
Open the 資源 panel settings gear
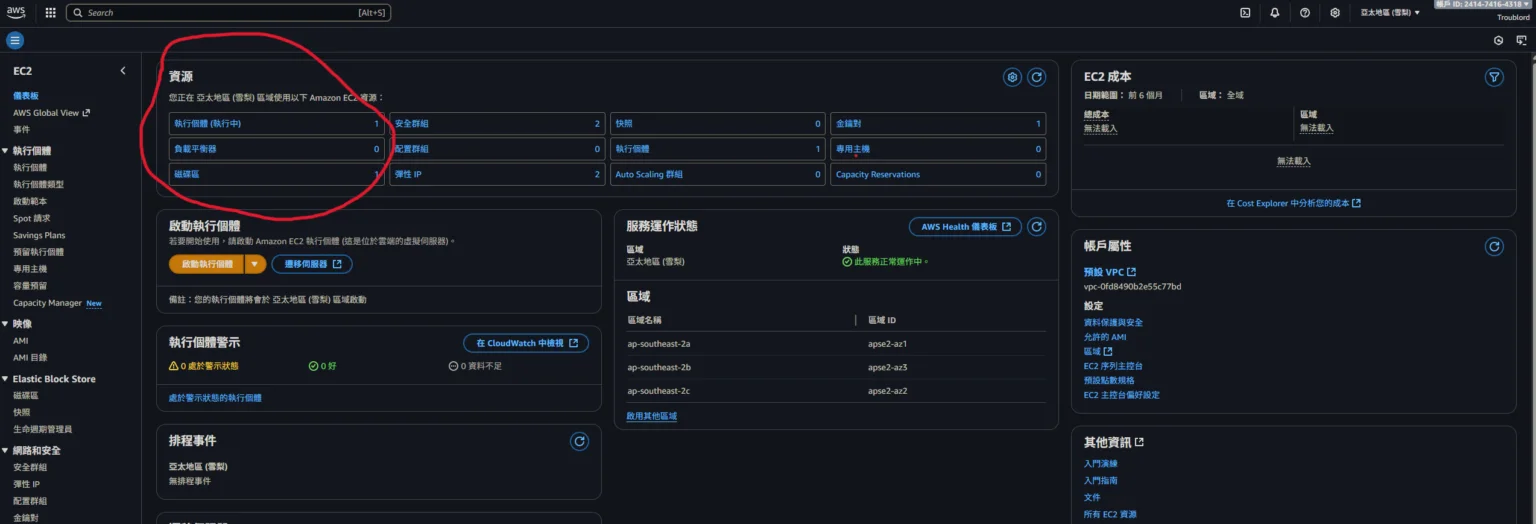[1013, 77]
